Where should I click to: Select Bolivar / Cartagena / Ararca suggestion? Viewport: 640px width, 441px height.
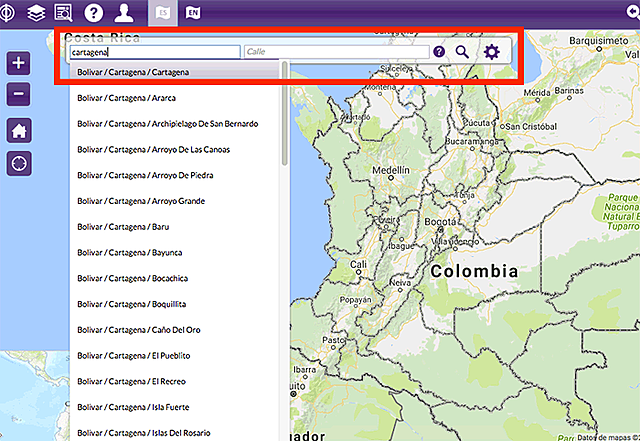[175, 98]
